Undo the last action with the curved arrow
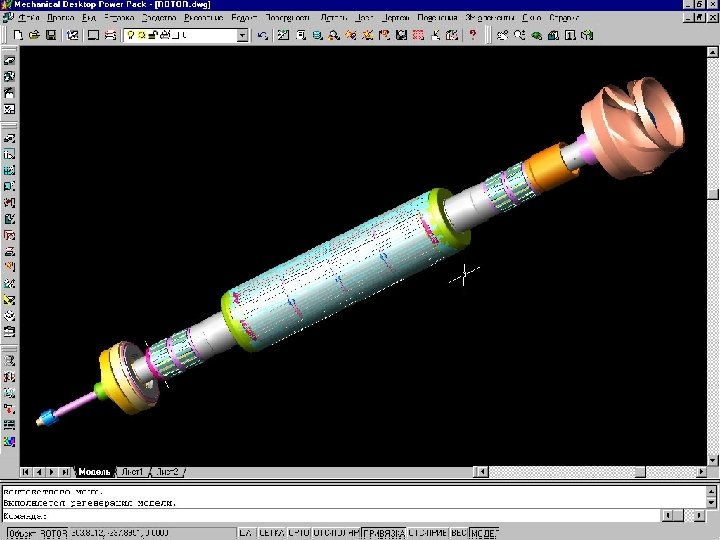 [262, 35]
